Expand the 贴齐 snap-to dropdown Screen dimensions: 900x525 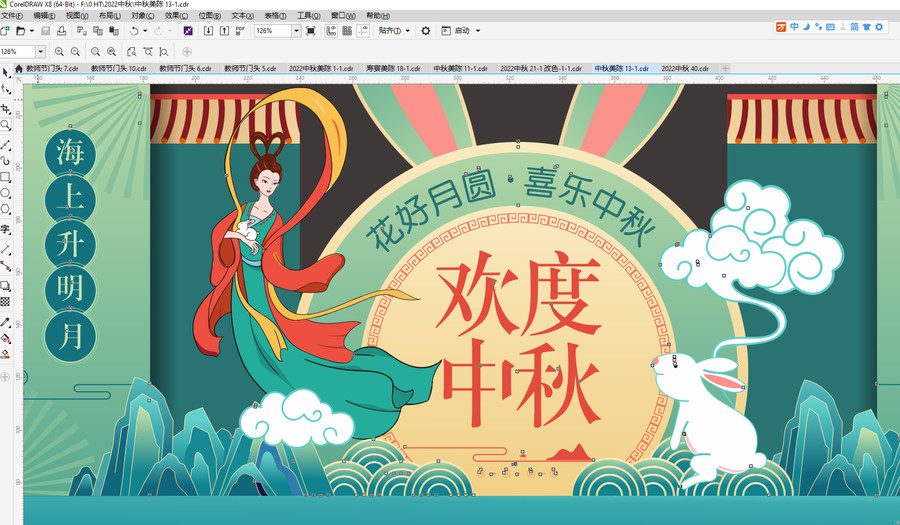click(x=408, y=30)
